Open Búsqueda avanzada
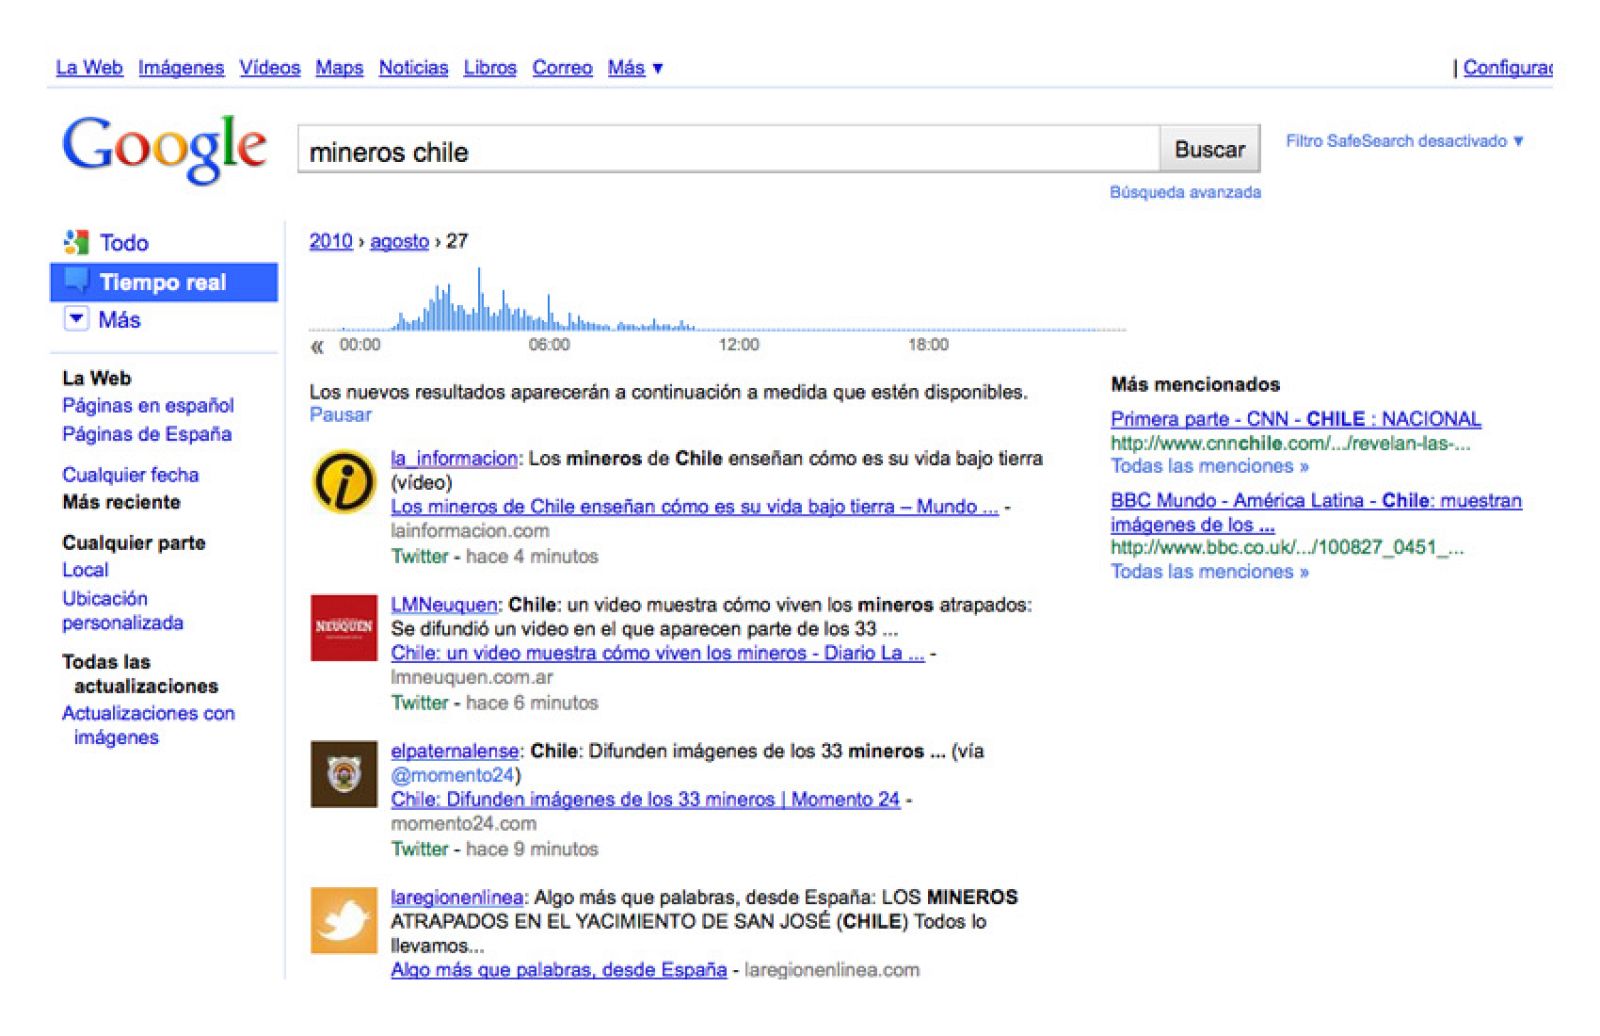Viewport: 1600px width, 1036px height. pyautogui.click(x=1184, y=192)
